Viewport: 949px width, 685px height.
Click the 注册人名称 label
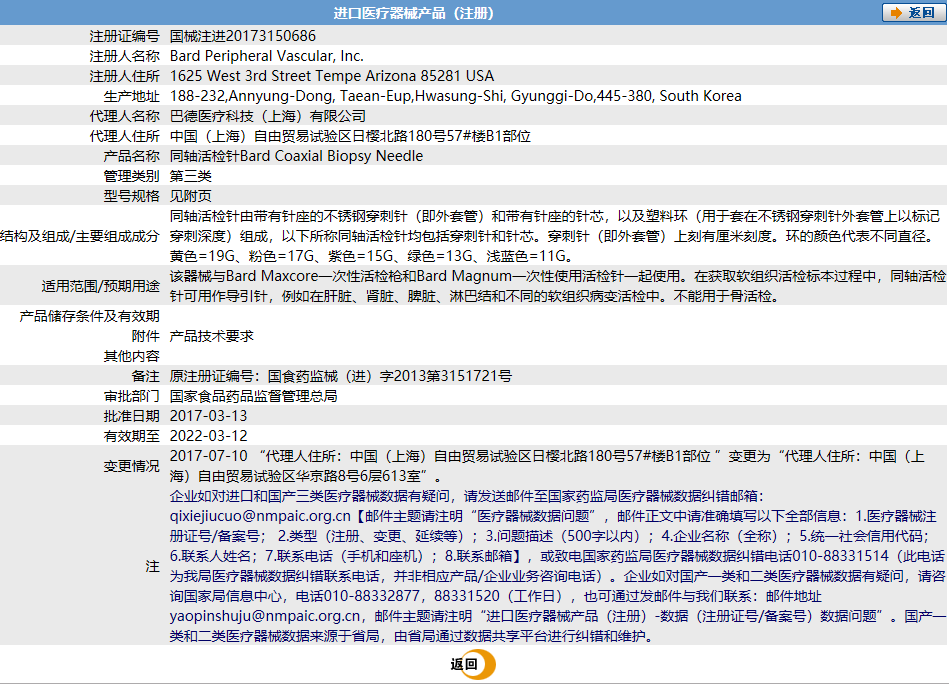click(125, 56)
